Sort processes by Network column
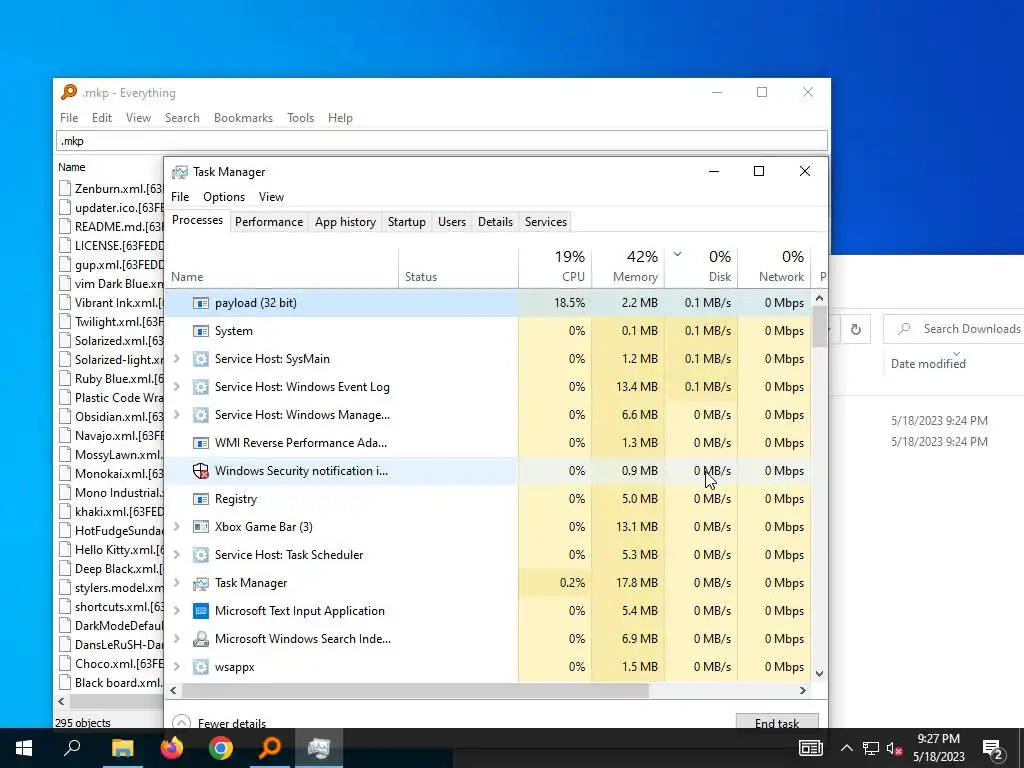This screenshot has width=1024, height=768. coord(775,267)
